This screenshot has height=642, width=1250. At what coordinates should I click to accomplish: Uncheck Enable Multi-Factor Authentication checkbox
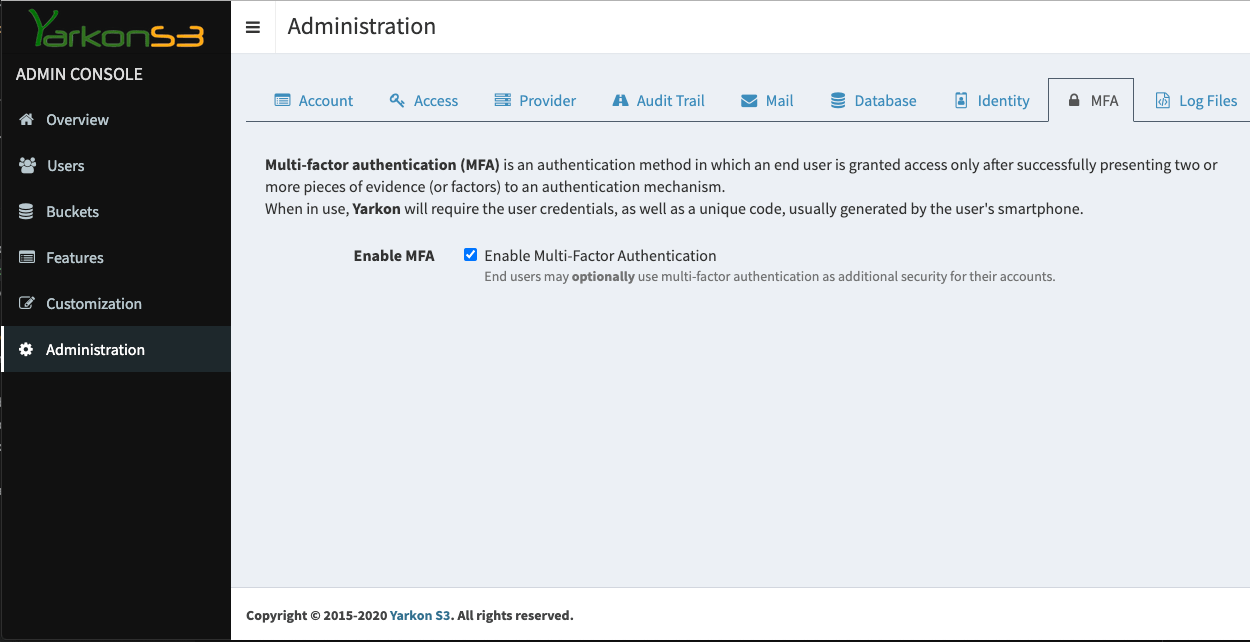(x=471, y=255)
